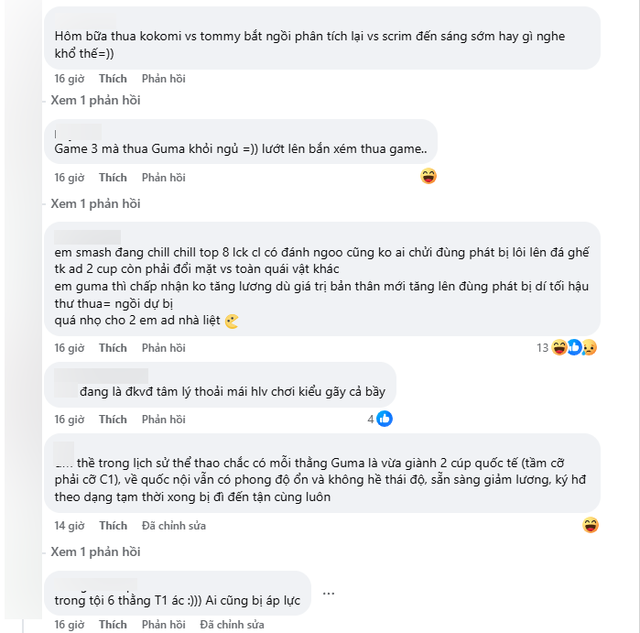Click Phản hồi on the "Game 3" comment
640x633 pixels.
(x=163, y=177)
